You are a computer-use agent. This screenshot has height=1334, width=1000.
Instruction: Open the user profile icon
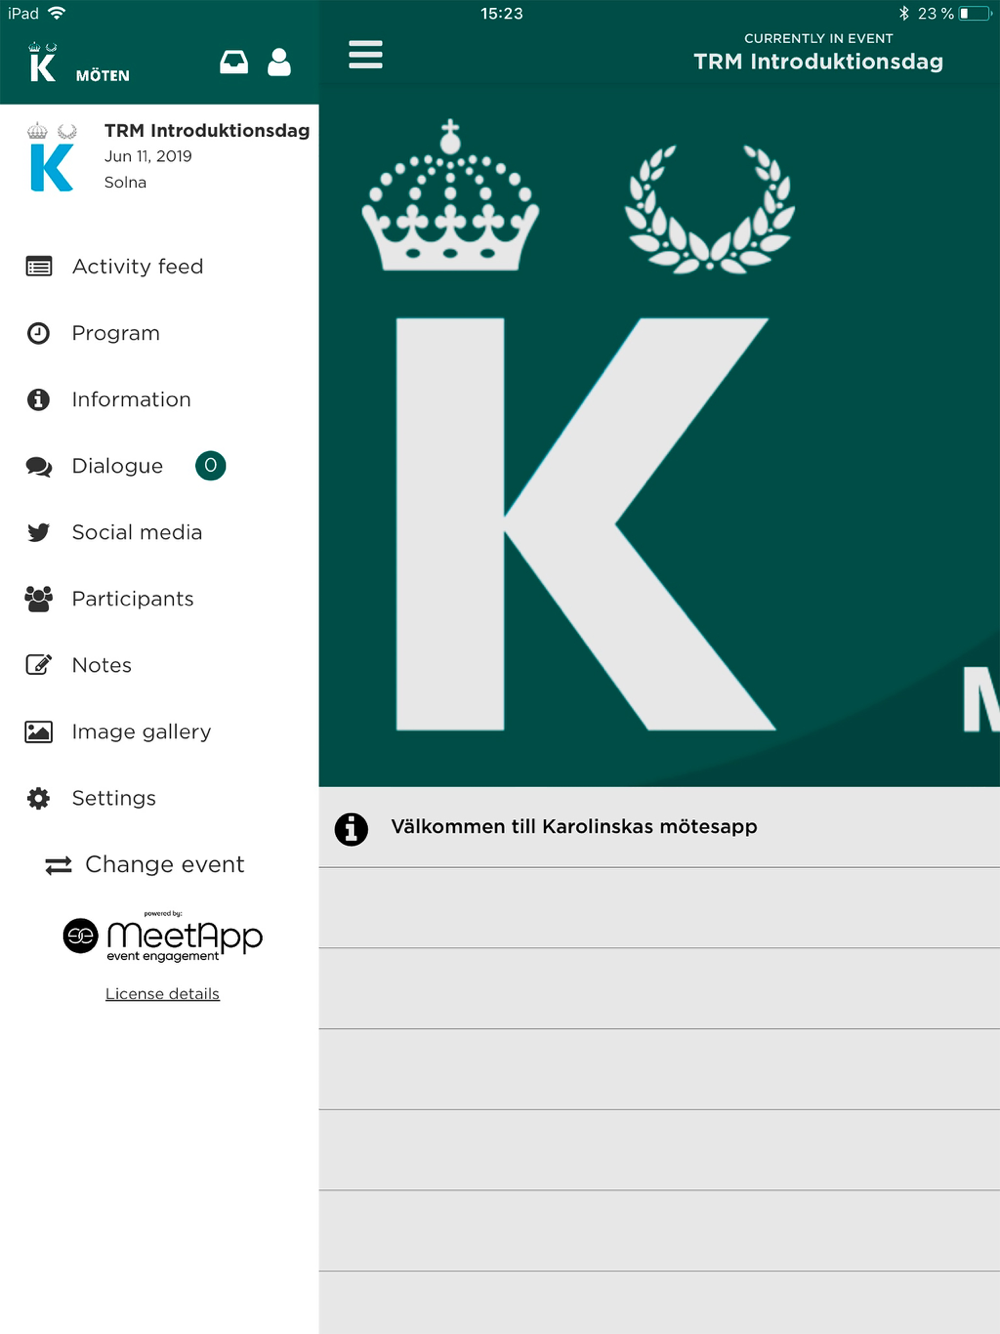[x=279, y=62]
